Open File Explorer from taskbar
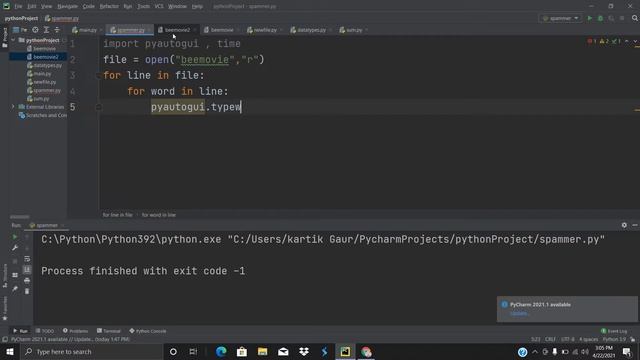 pos(262,352)
